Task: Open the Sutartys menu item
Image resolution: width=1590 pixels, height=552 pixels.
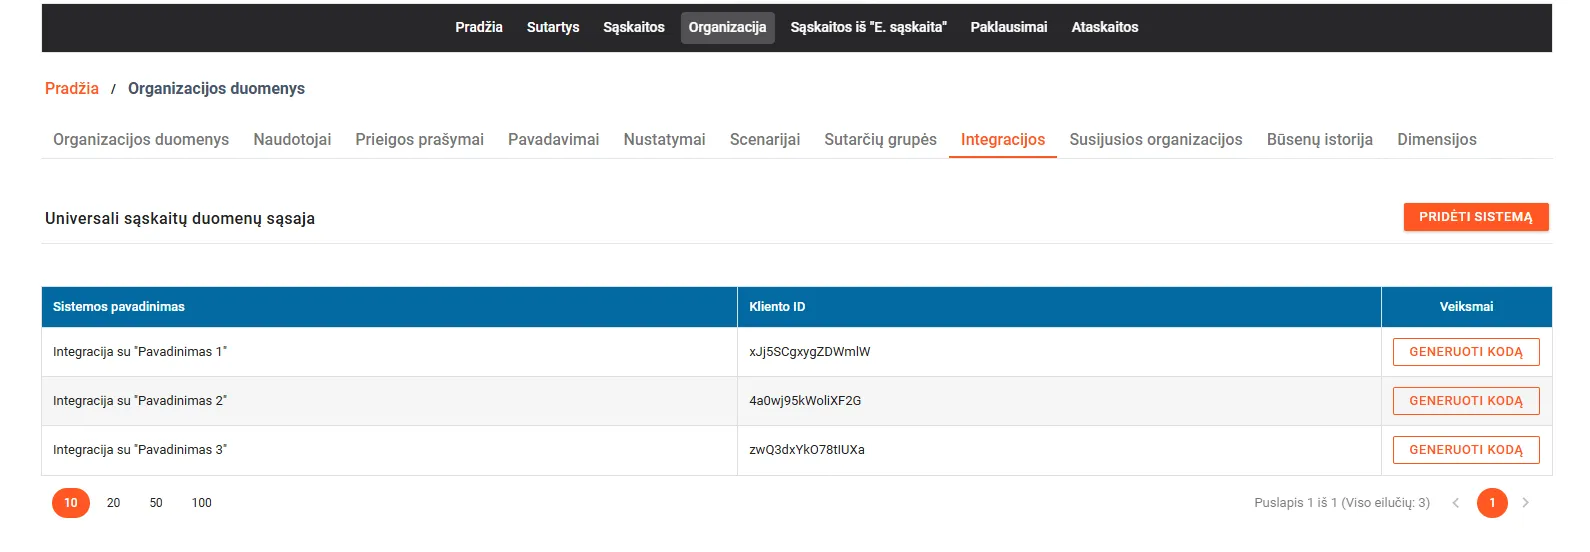Action: (x=553, y=27)
